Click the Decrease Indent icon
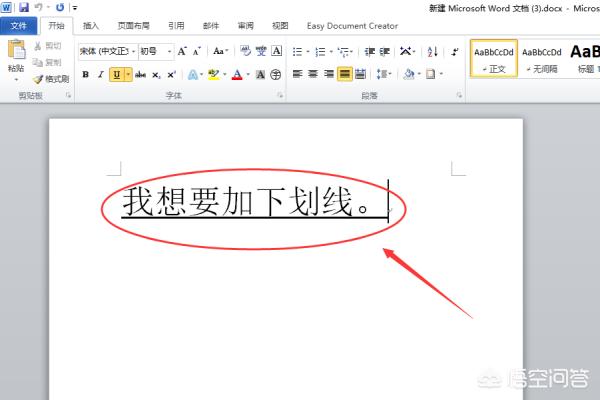This screenshot has width=600, height=400. click(x=369, y=51)
